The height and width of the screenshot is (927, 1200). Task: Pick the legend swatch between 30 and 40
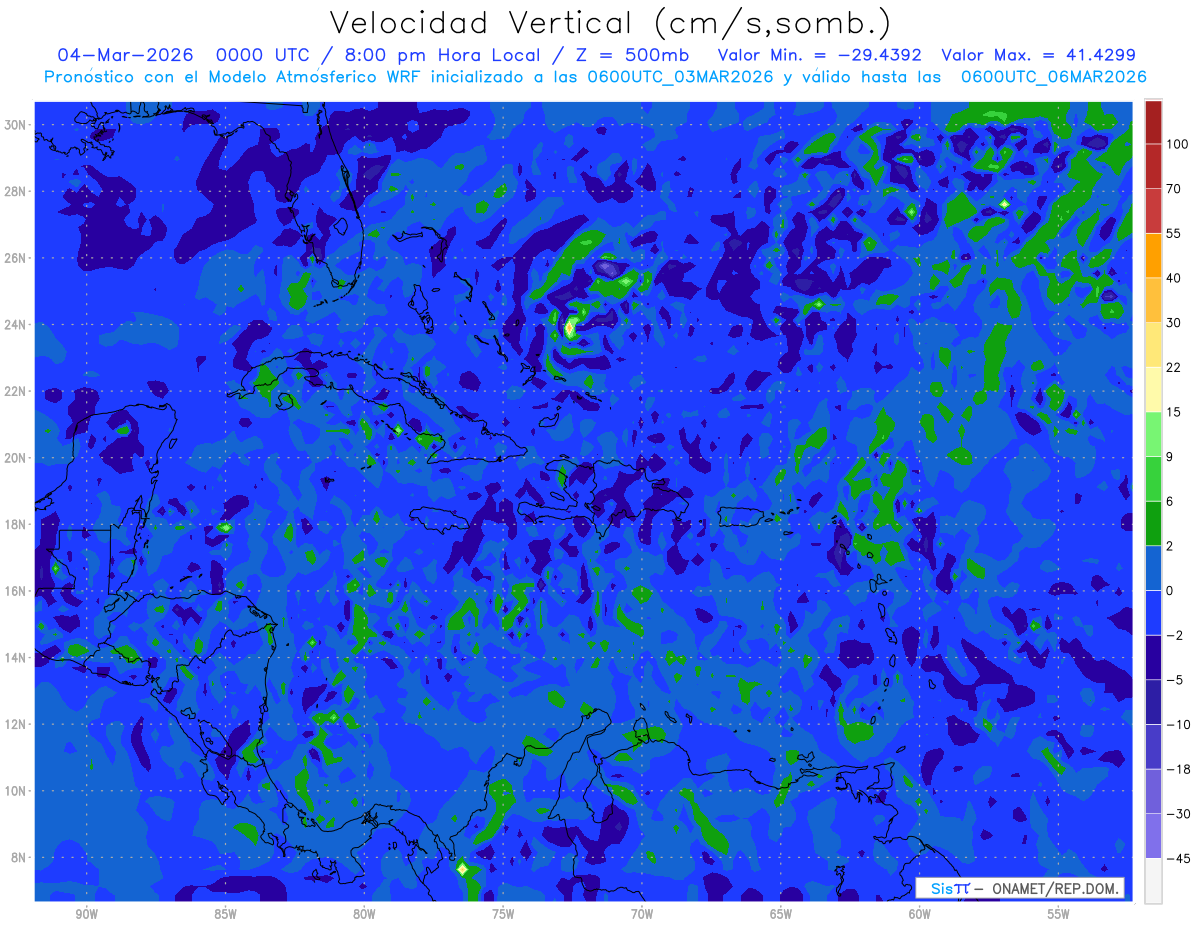1153,299
